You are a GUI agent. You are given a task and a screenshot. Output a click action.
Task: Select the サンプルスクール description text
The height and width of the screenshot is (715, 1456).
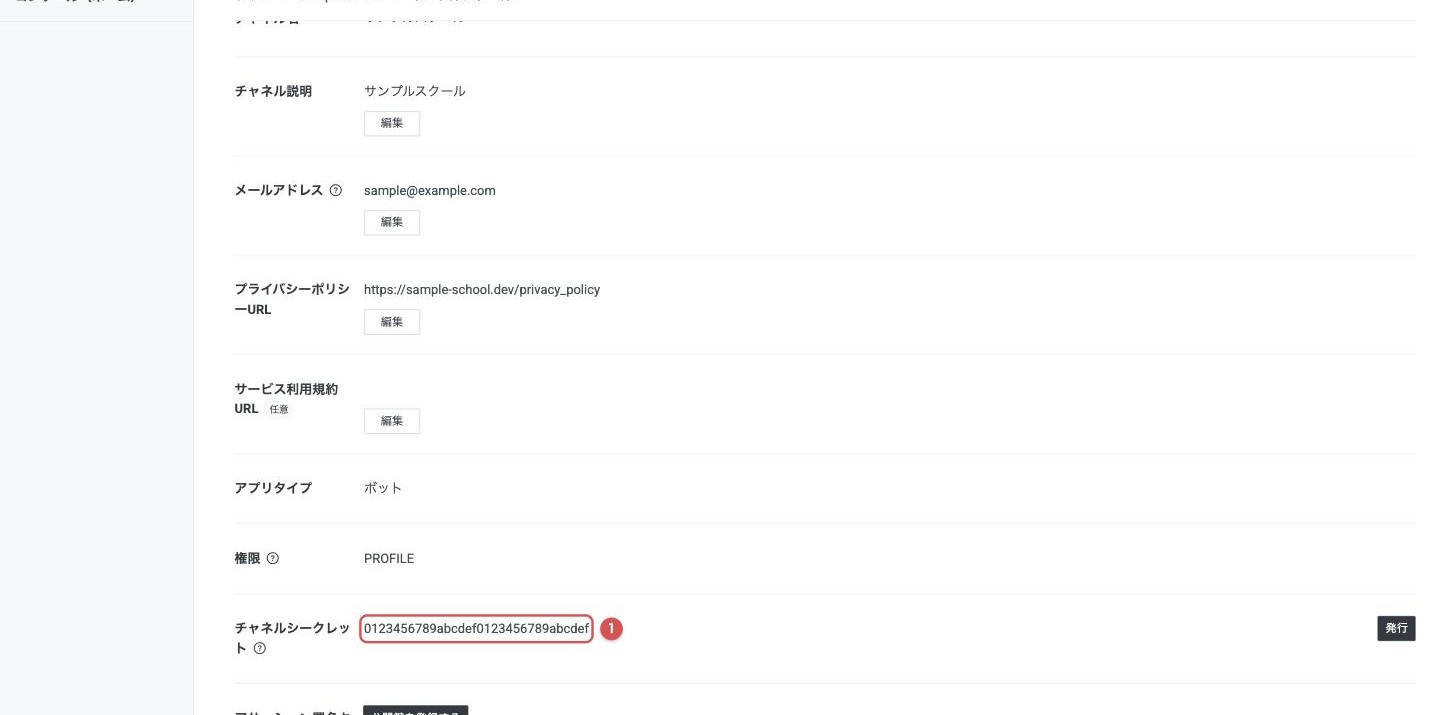click(x=415, y=91)
